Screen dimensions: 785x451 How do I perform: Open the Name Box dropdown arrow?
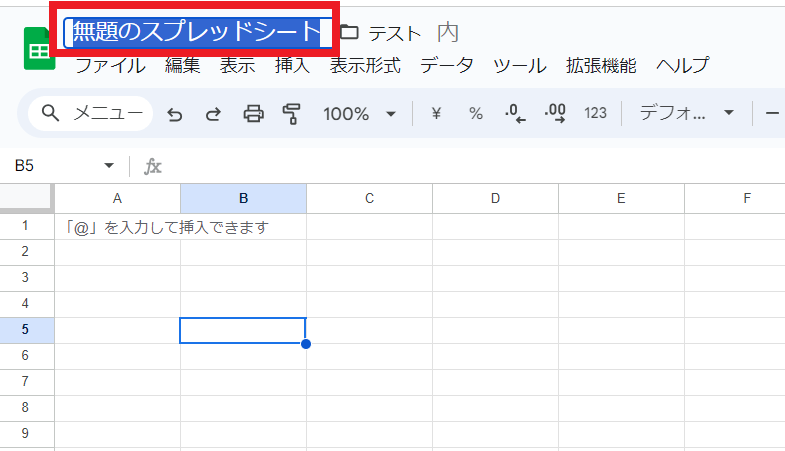tap(109, 166)
